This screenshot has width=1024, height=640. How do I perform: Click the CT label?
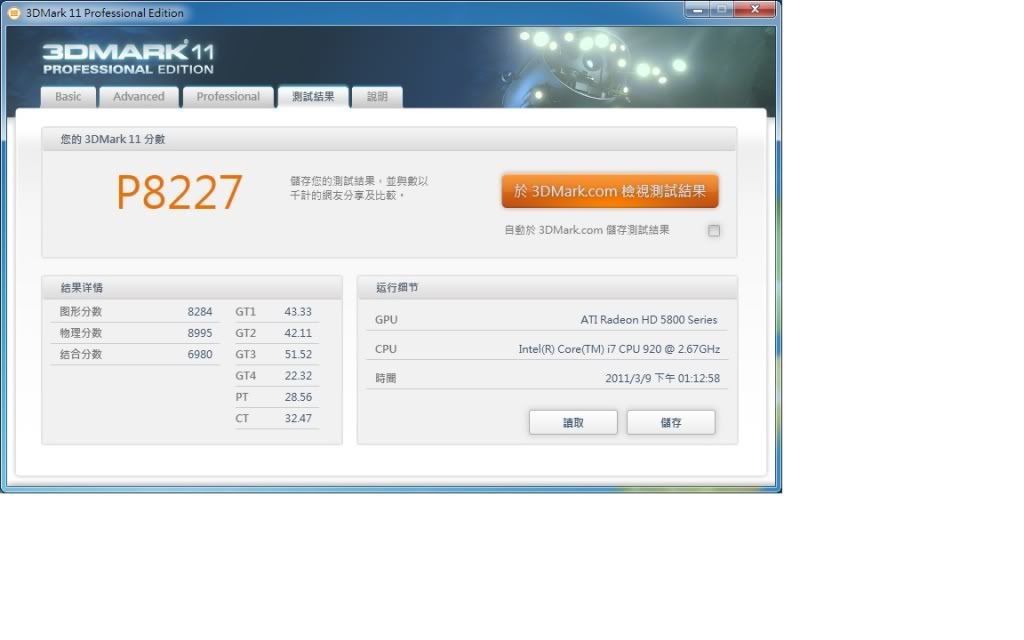[x=242, y=419]
